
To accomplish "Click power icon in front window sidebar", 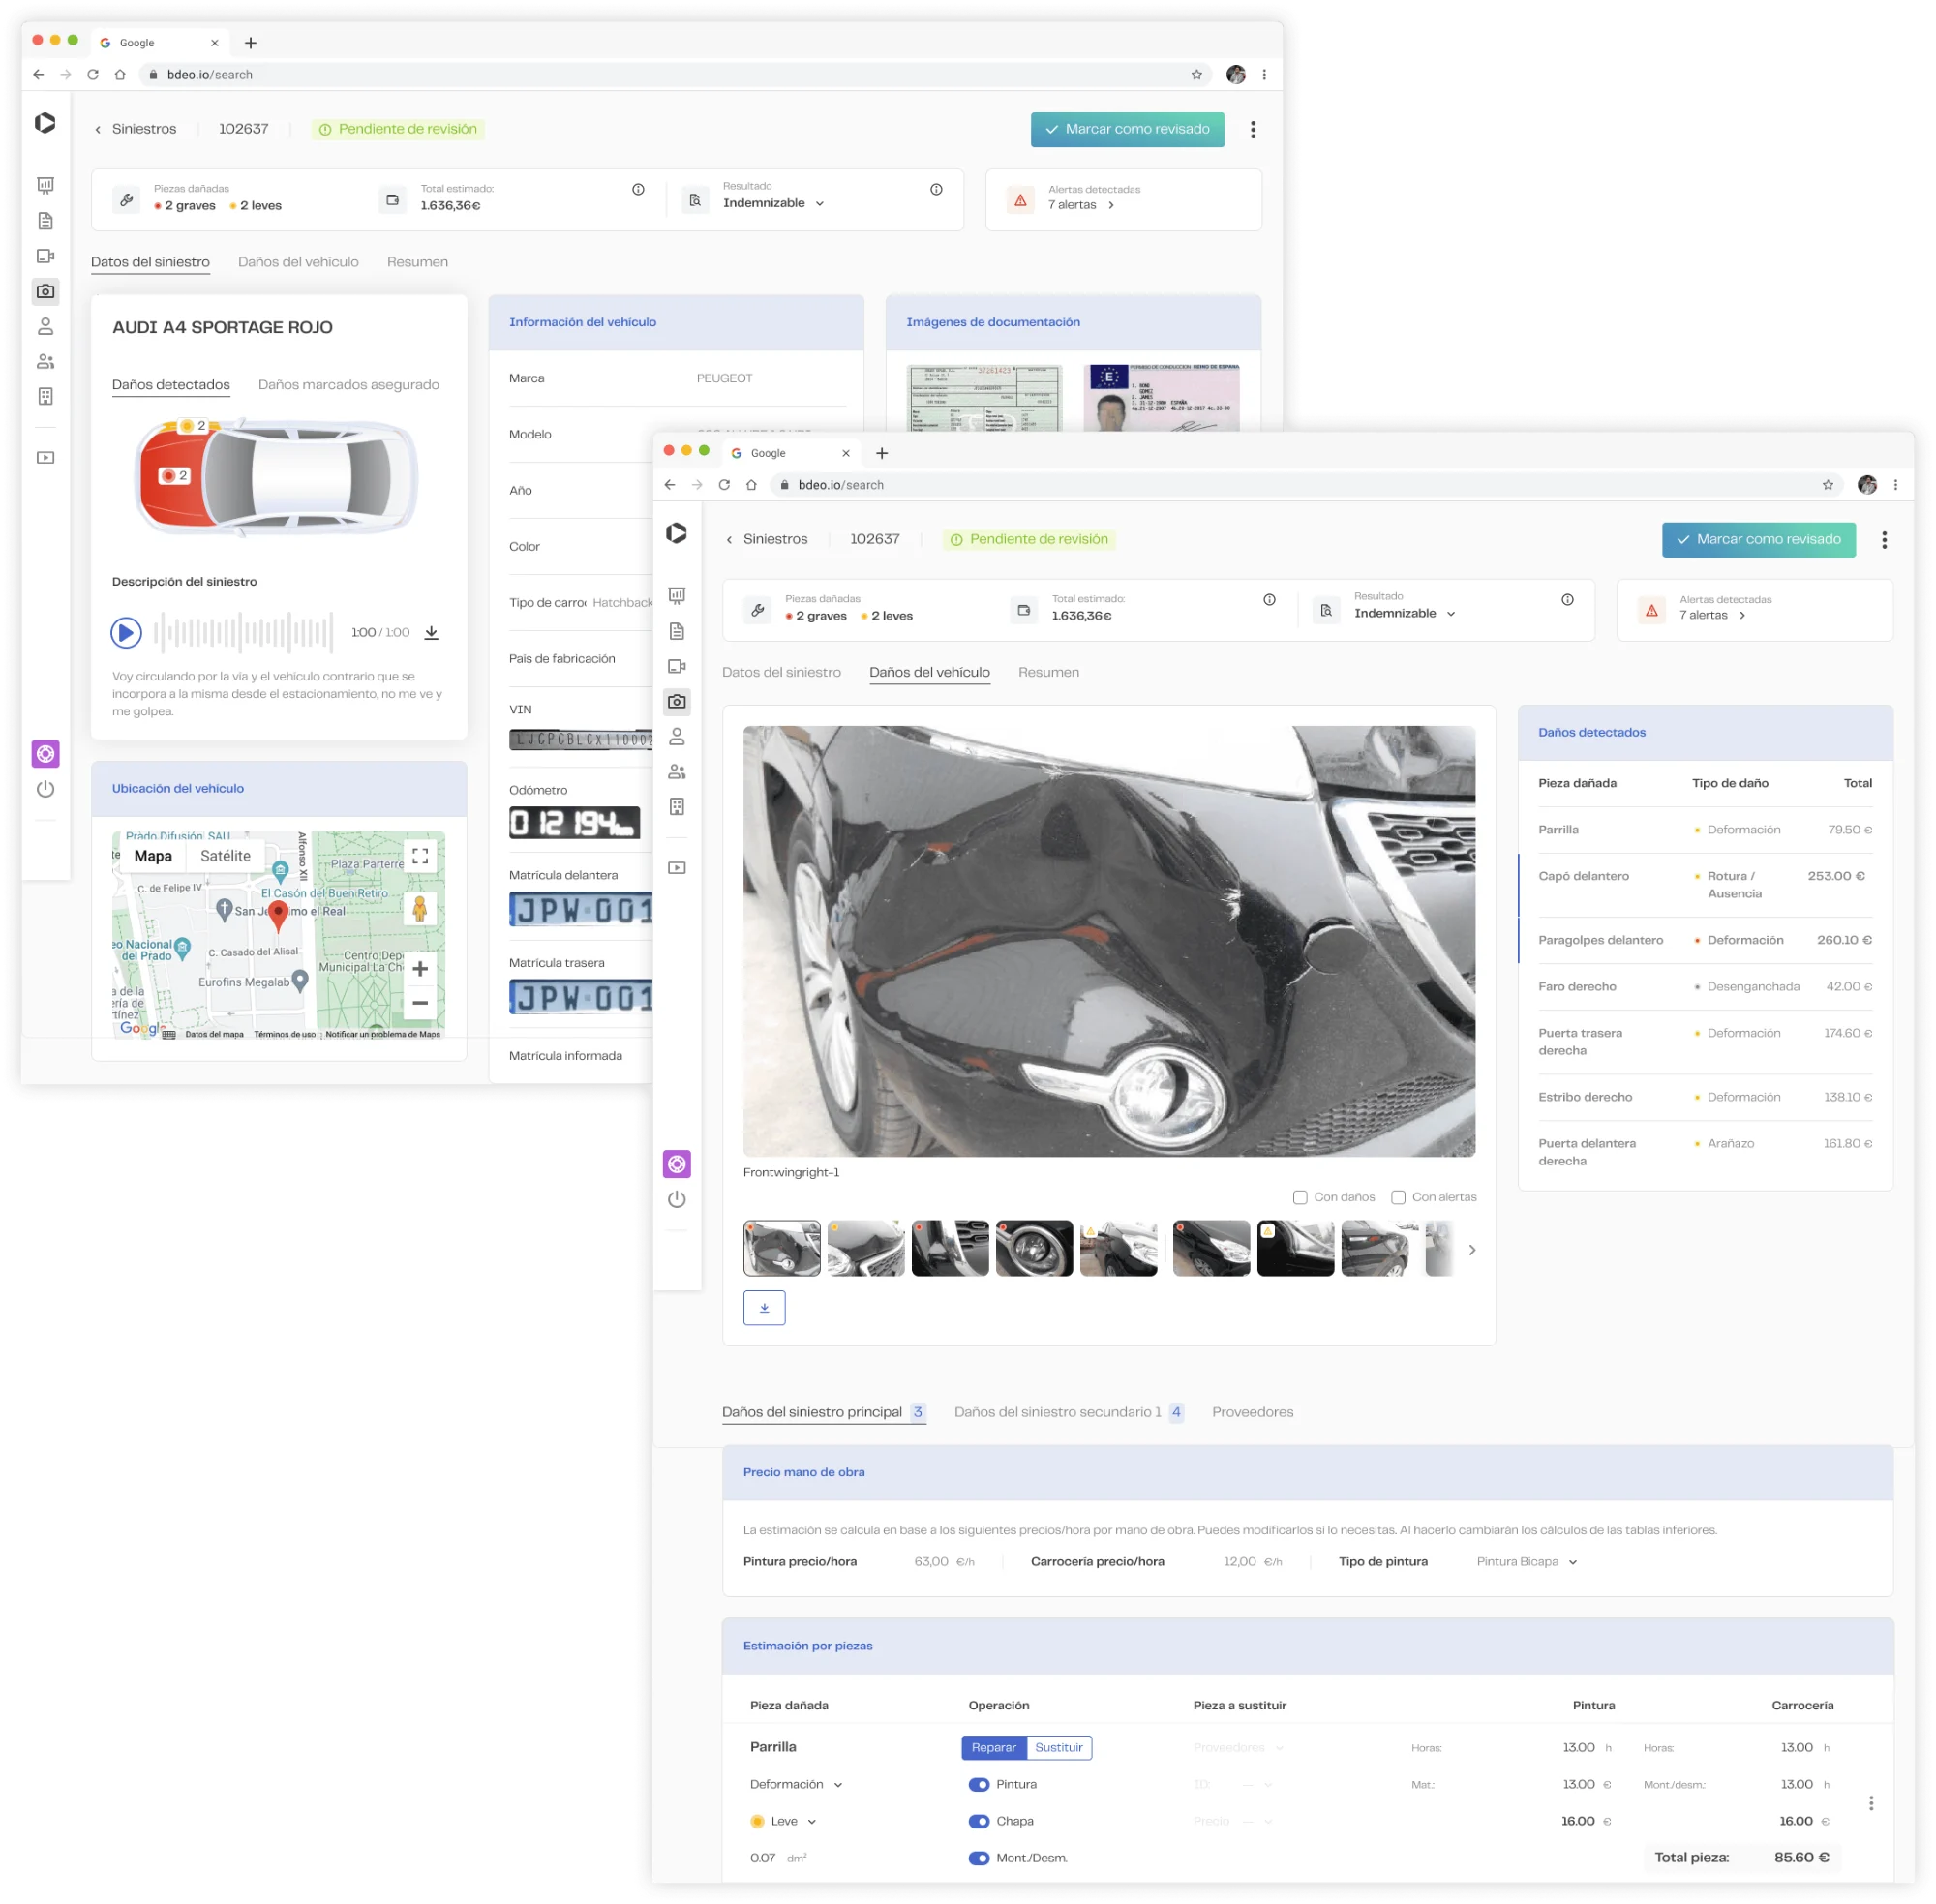I will [677, 1199].
